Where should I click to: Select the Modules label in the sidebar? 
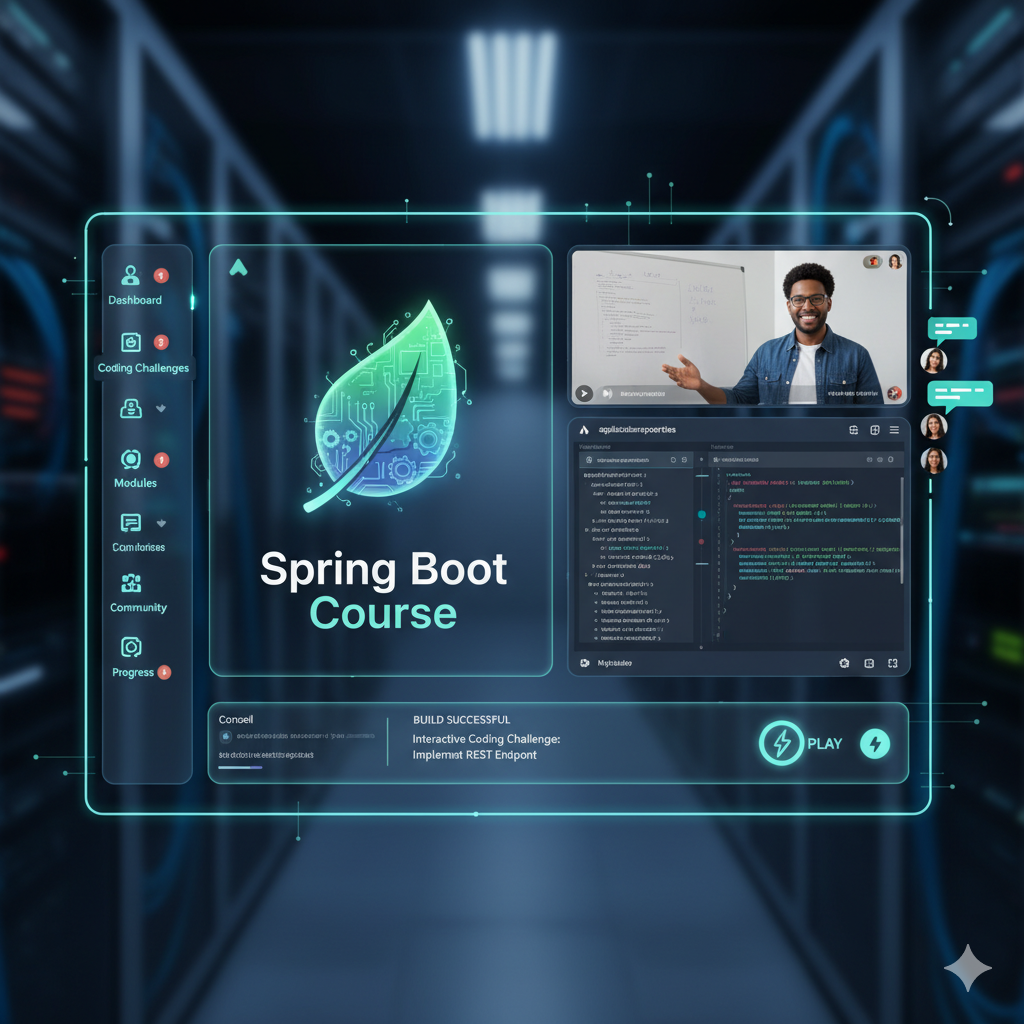135,483
